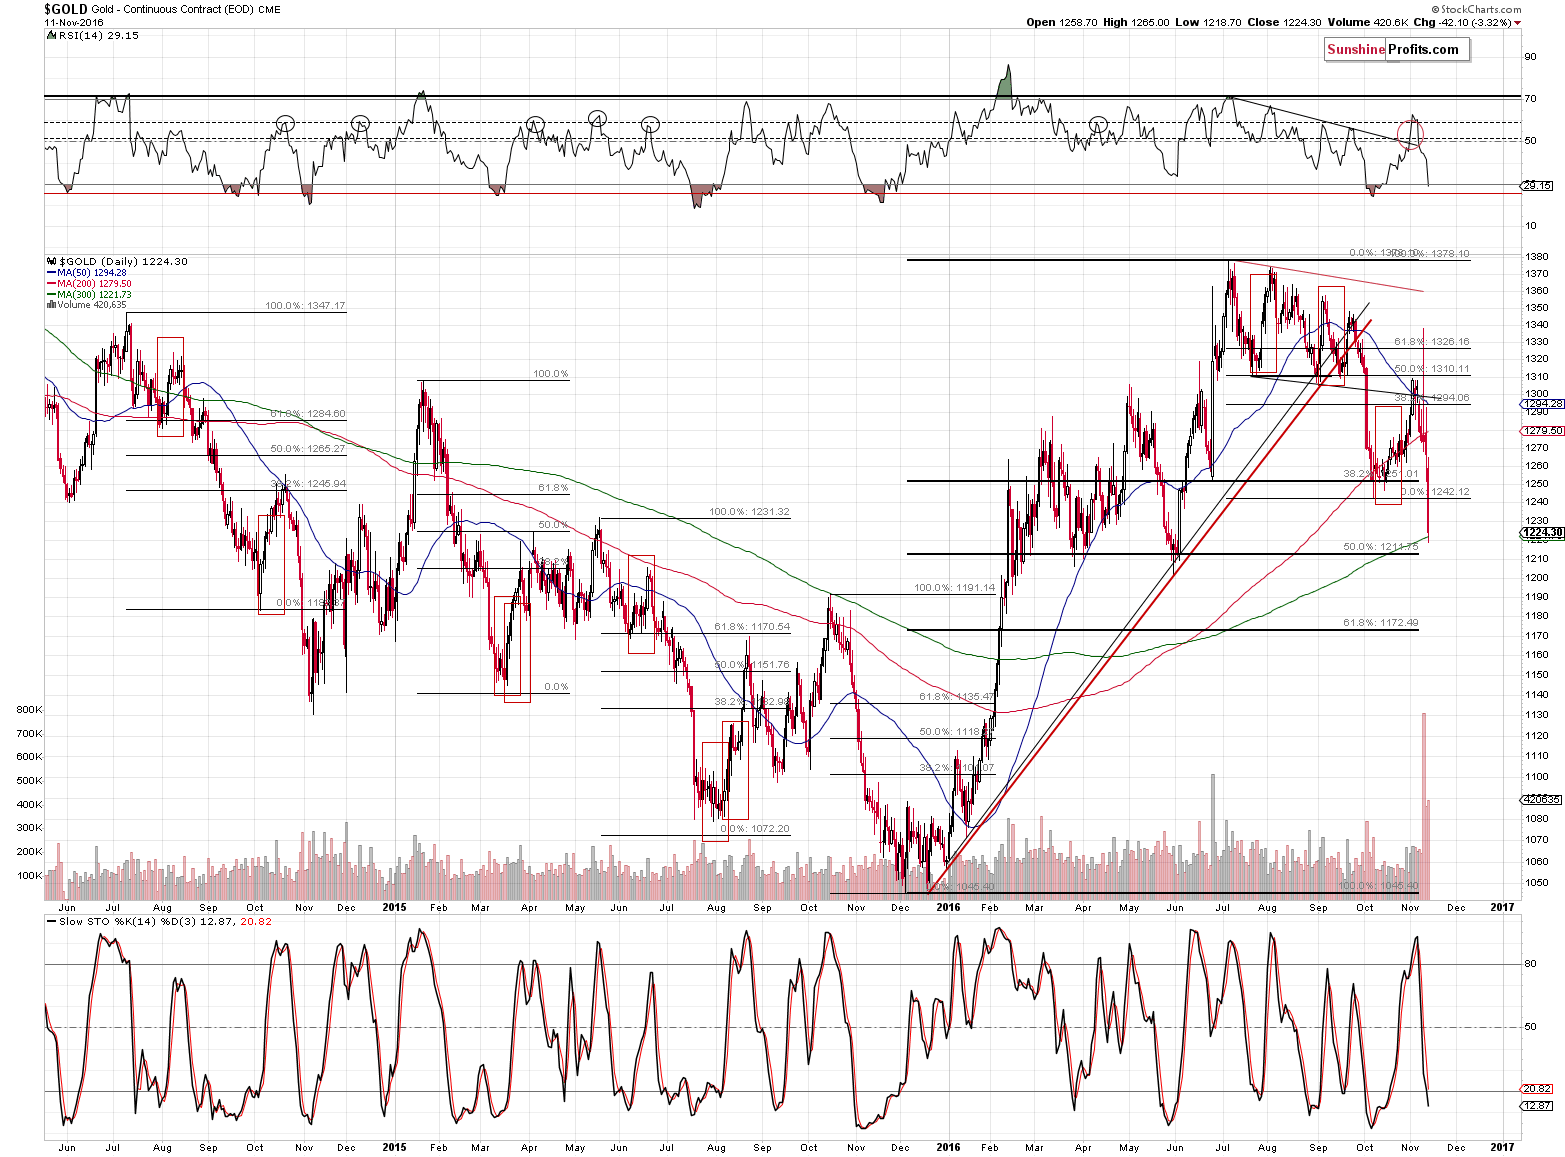Click the "$GOLD" ticker title

click(x=65, y=9)
